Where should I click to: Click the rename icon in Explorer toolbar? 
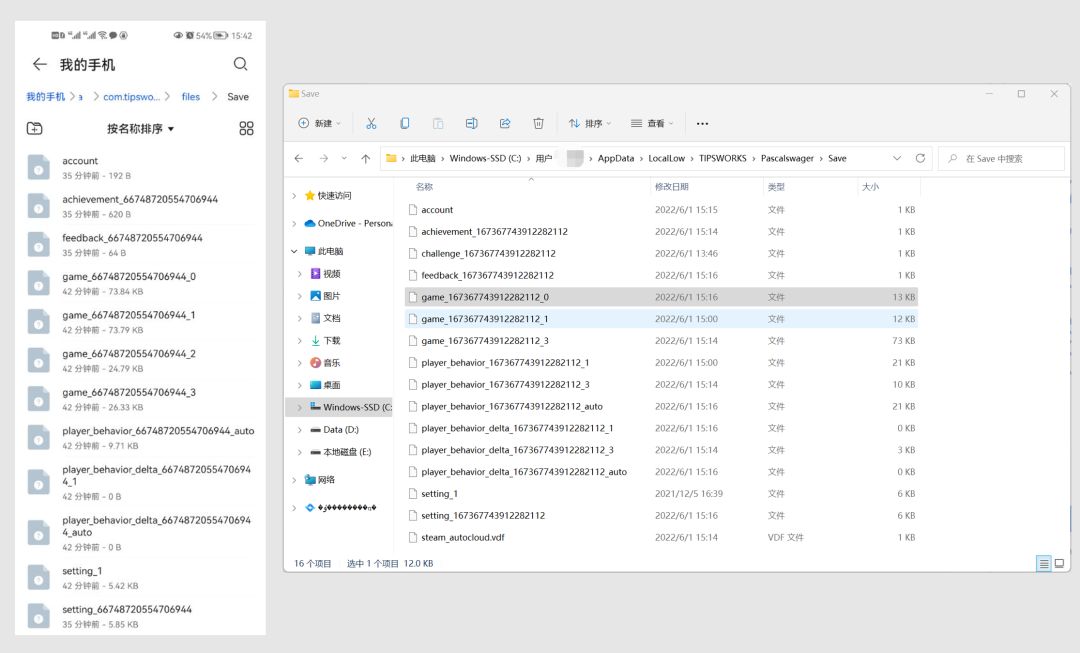471,123
